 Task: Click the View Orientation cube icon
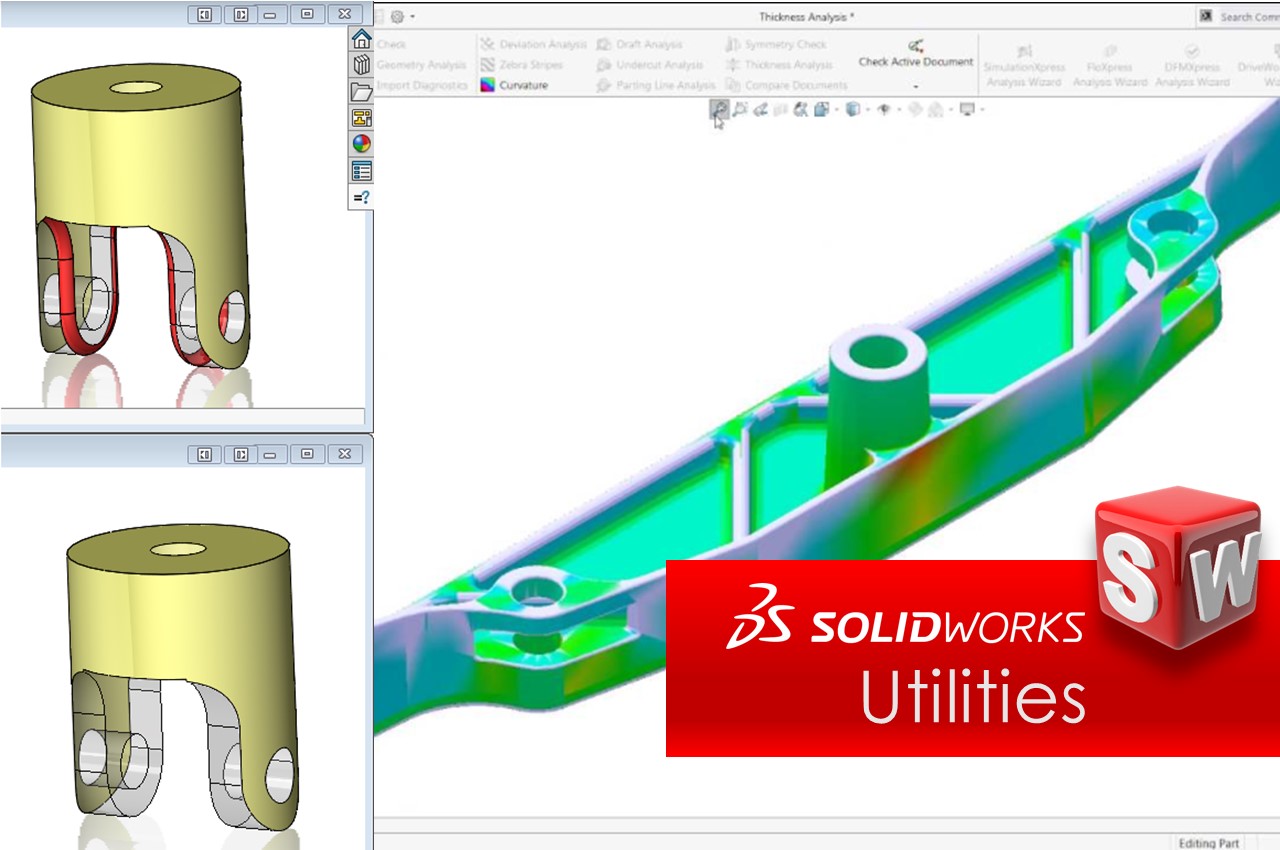pyautogui.click(x=822, y=109)
